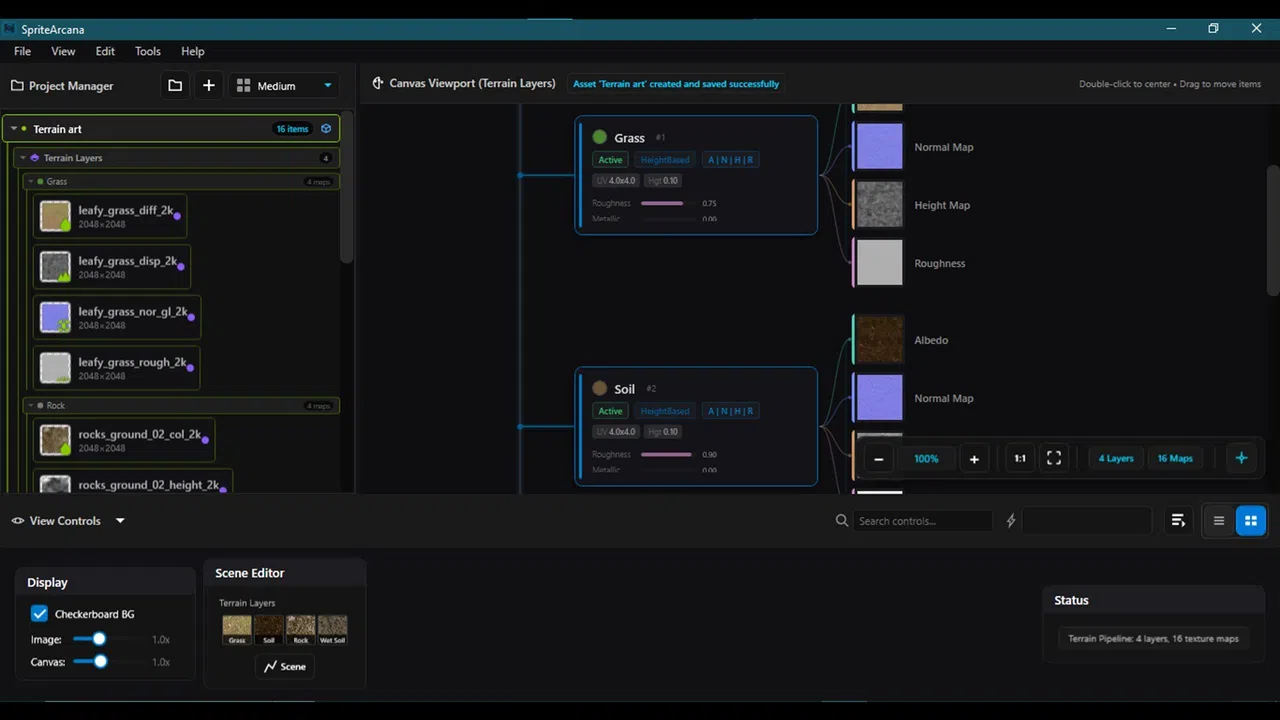The width and height of the screenshot is (1280, 720).
Task: Click the cube icon on Terrain art row
Action: point(326,129)
